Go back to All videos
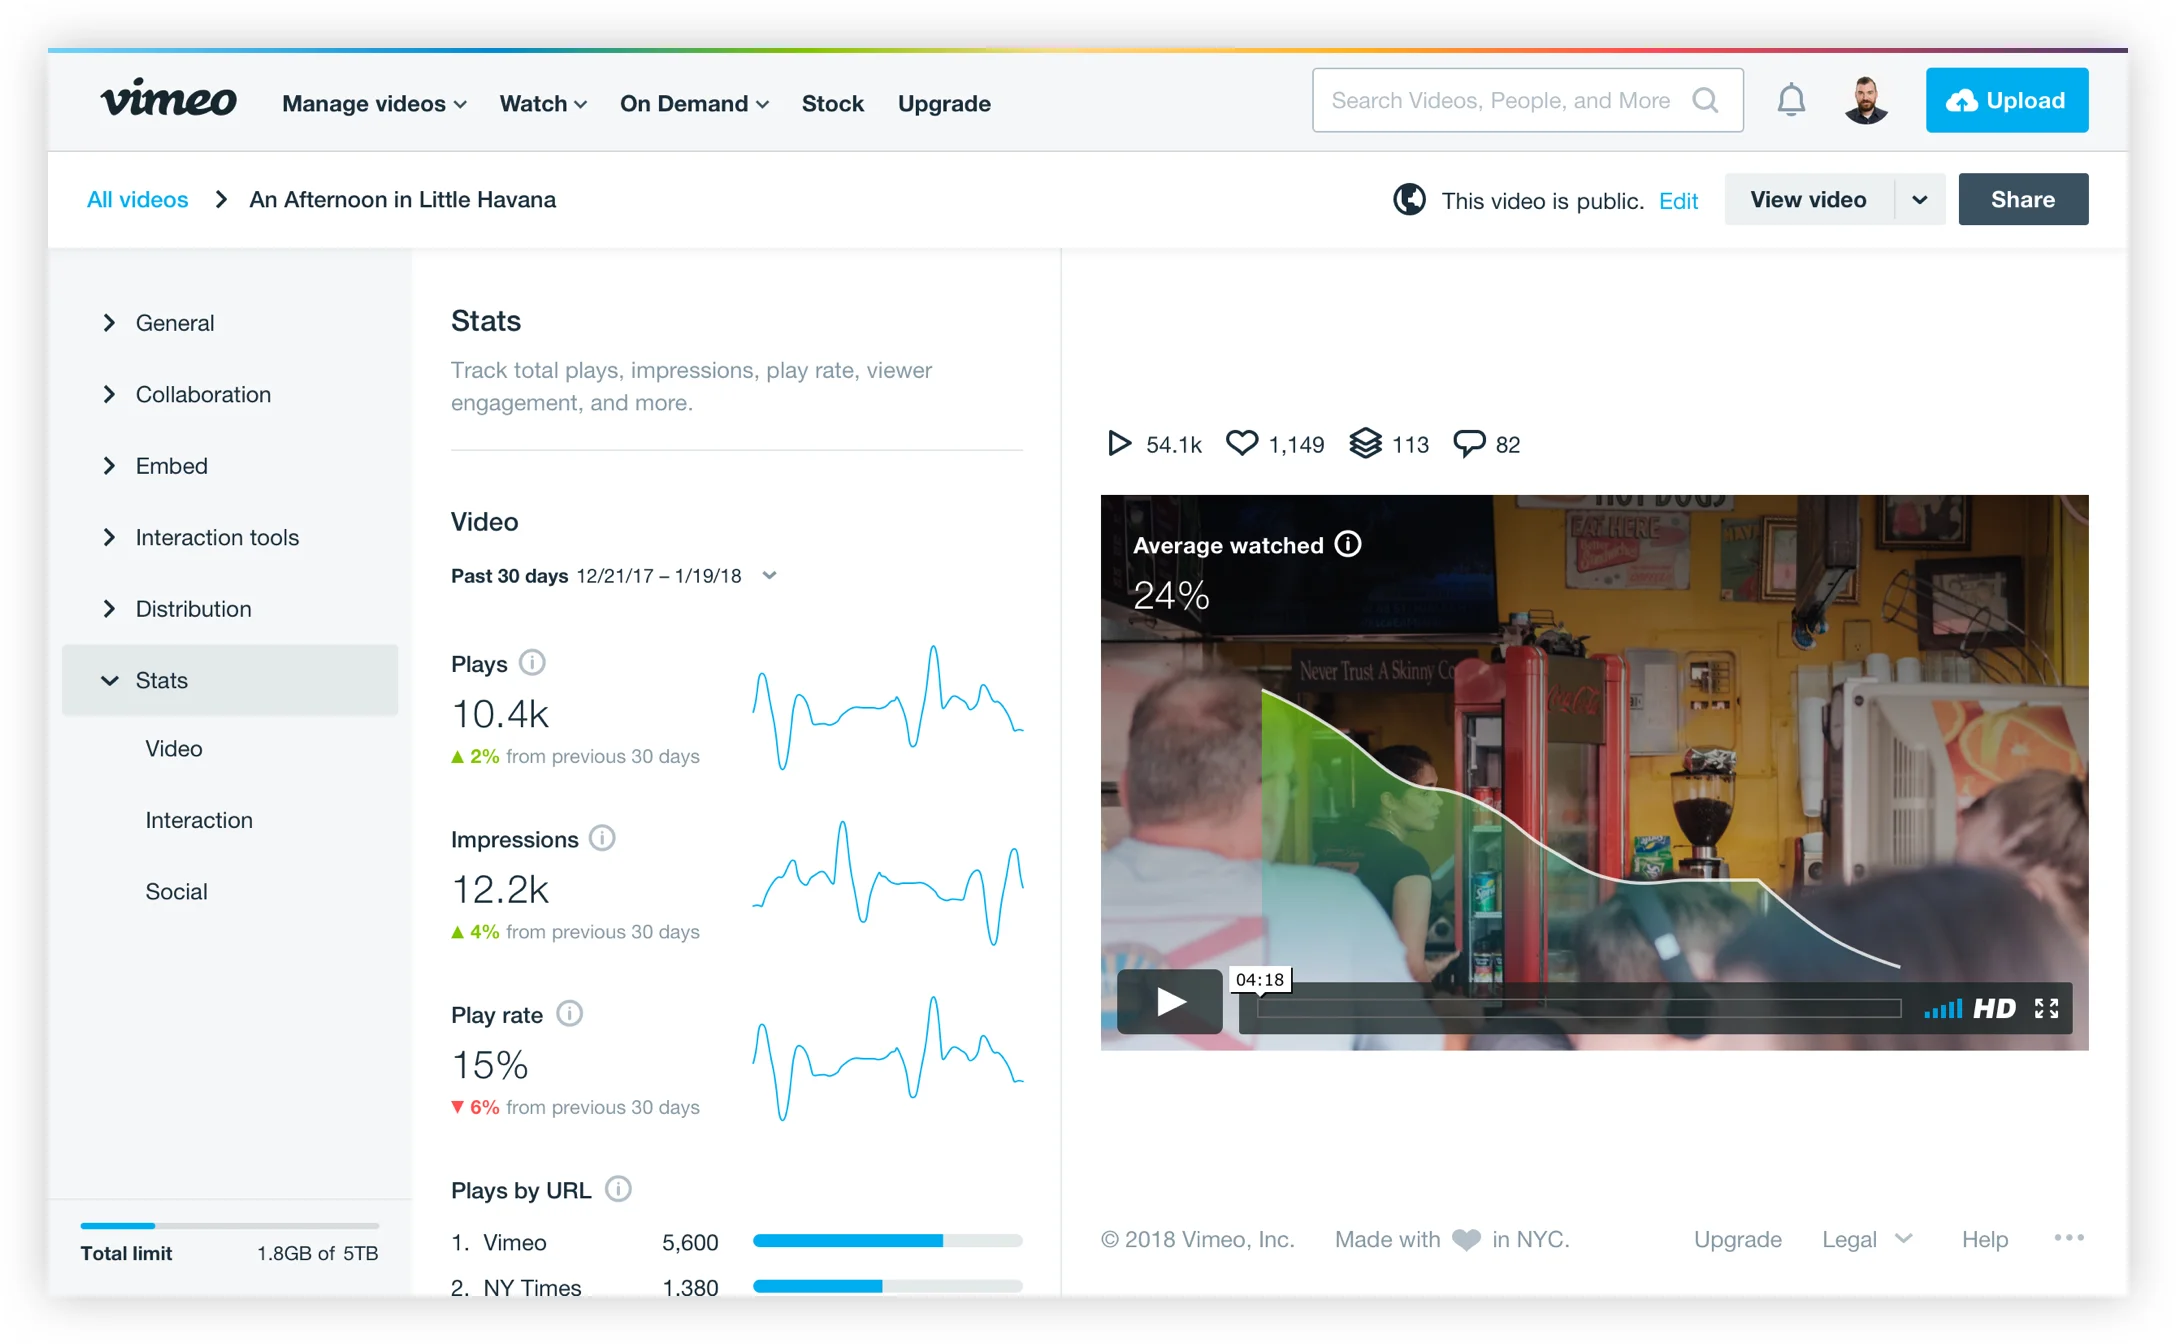Image resolution: width=2176 pixels, height=1344 pixels. tap(137, 200)
